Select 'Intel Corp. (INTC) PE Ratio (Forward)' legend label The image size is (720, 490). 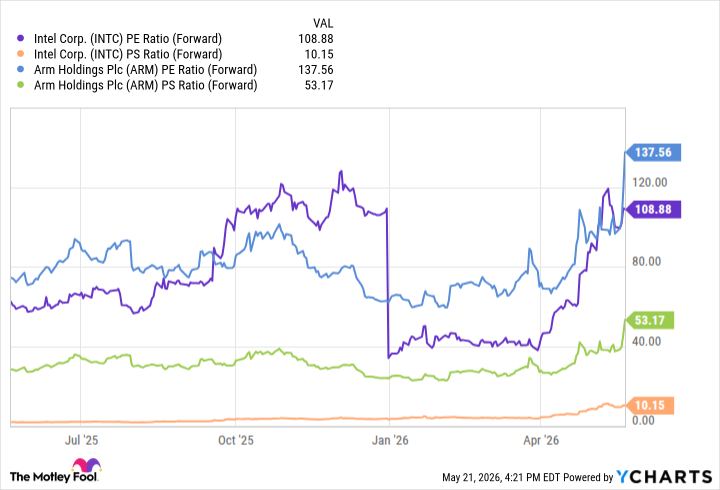pyautogui.click(x=128, y=39)
